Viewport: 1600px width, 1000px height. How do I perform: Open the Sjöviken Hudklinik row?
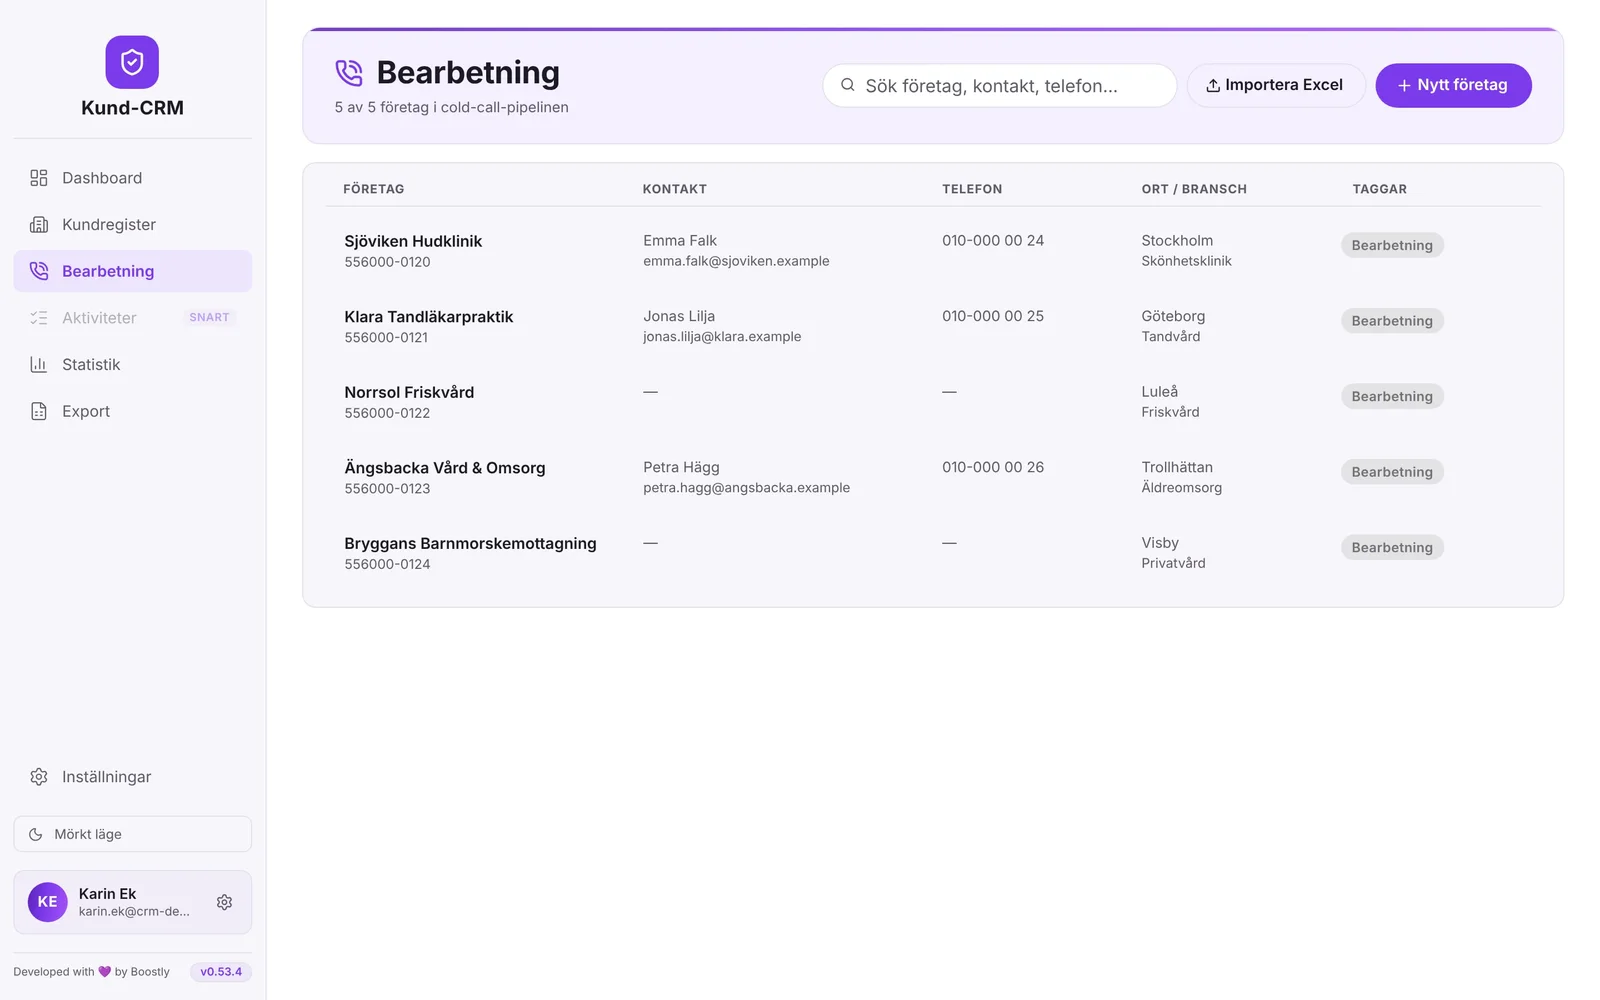(x=932, y=250)
